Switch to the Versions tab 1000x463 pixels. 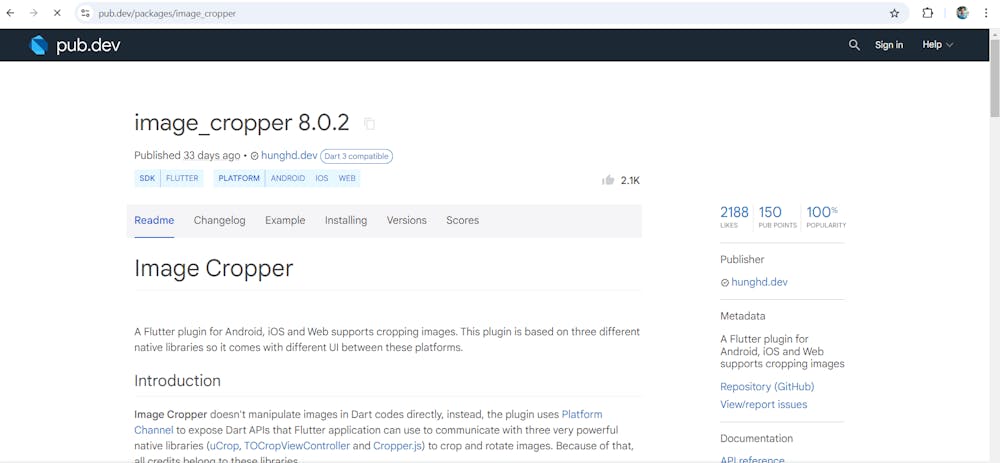point(406,221)
